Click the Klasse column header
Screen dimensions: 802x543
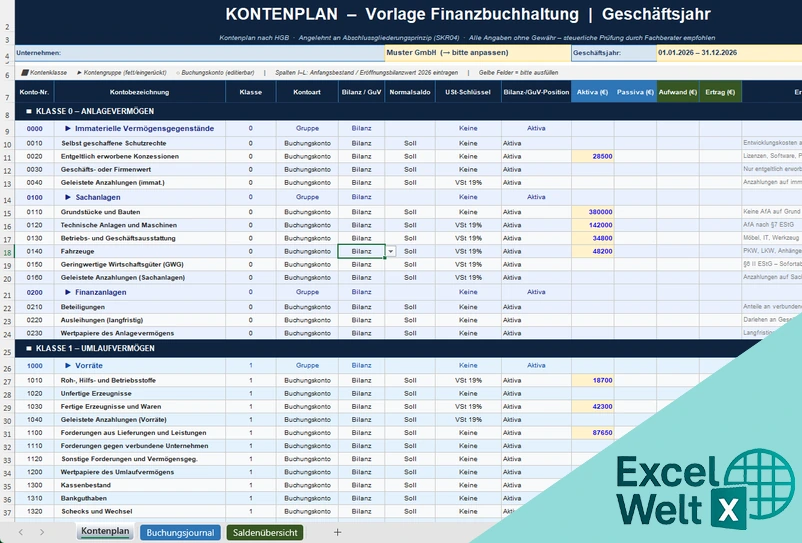point(251,92)
